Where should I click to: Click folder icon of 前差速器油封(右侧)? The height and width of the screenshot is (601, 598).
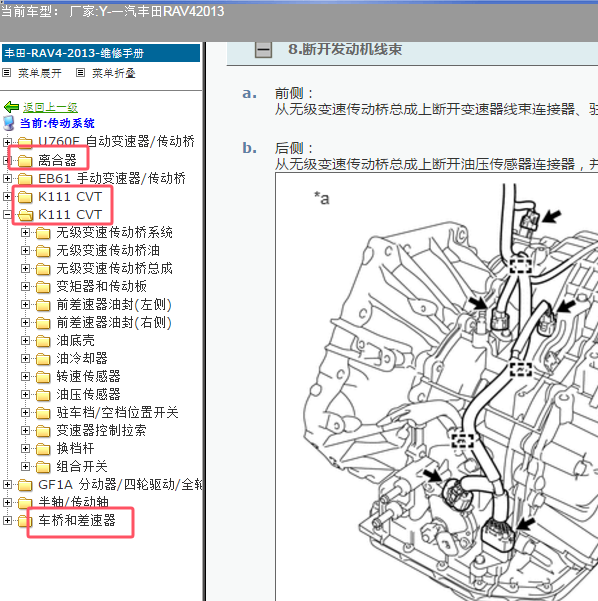tap(43, 323)
